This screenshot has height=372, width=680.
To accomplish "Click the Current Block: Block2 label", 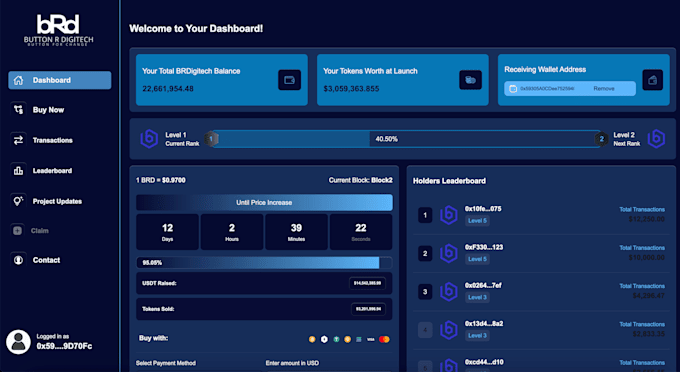I will click(360, 180).
